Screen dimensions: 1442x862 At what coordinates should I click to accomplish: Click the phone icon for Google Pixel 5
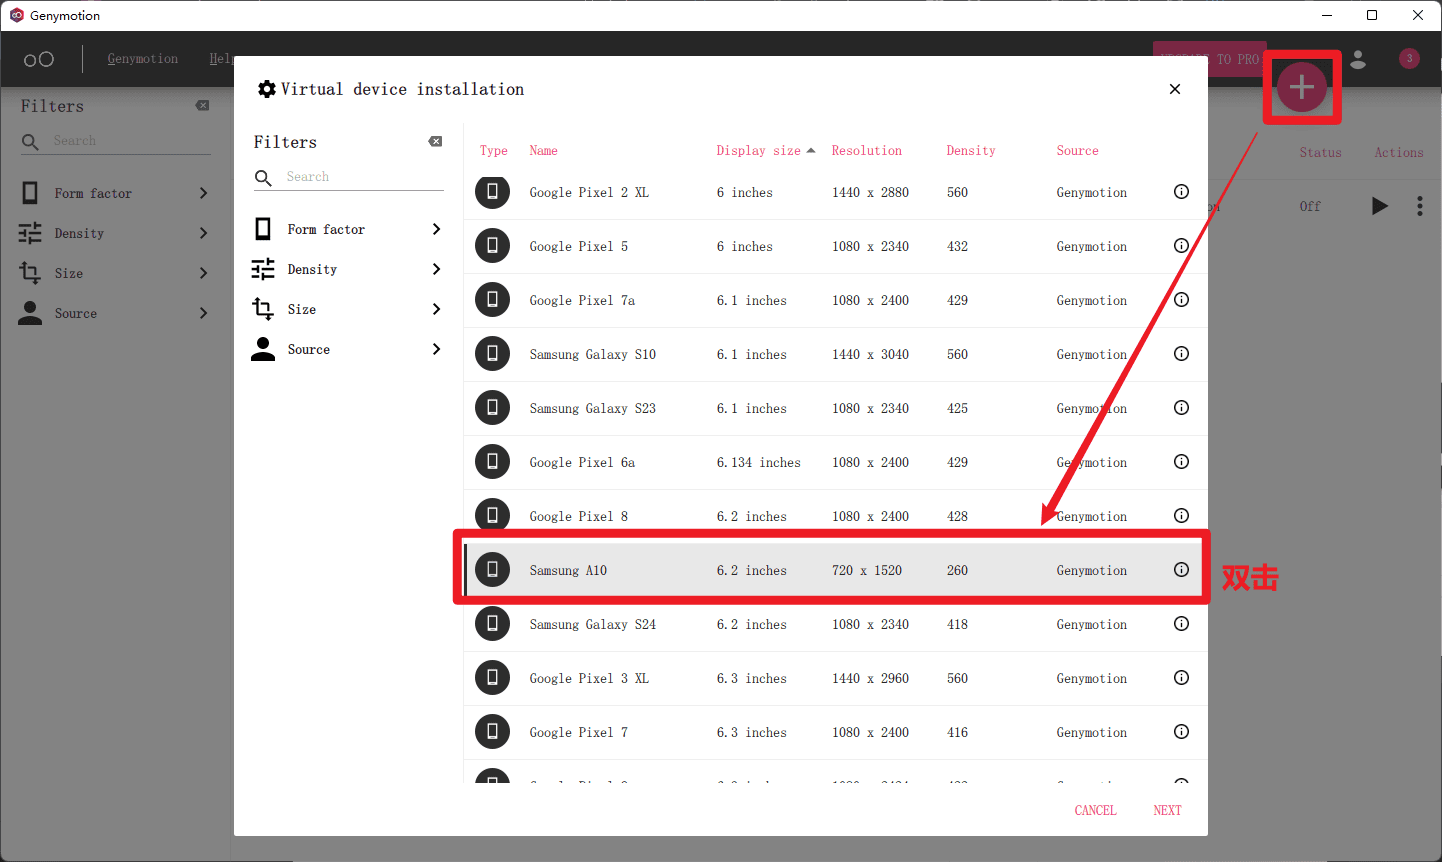tap(492, 246)
